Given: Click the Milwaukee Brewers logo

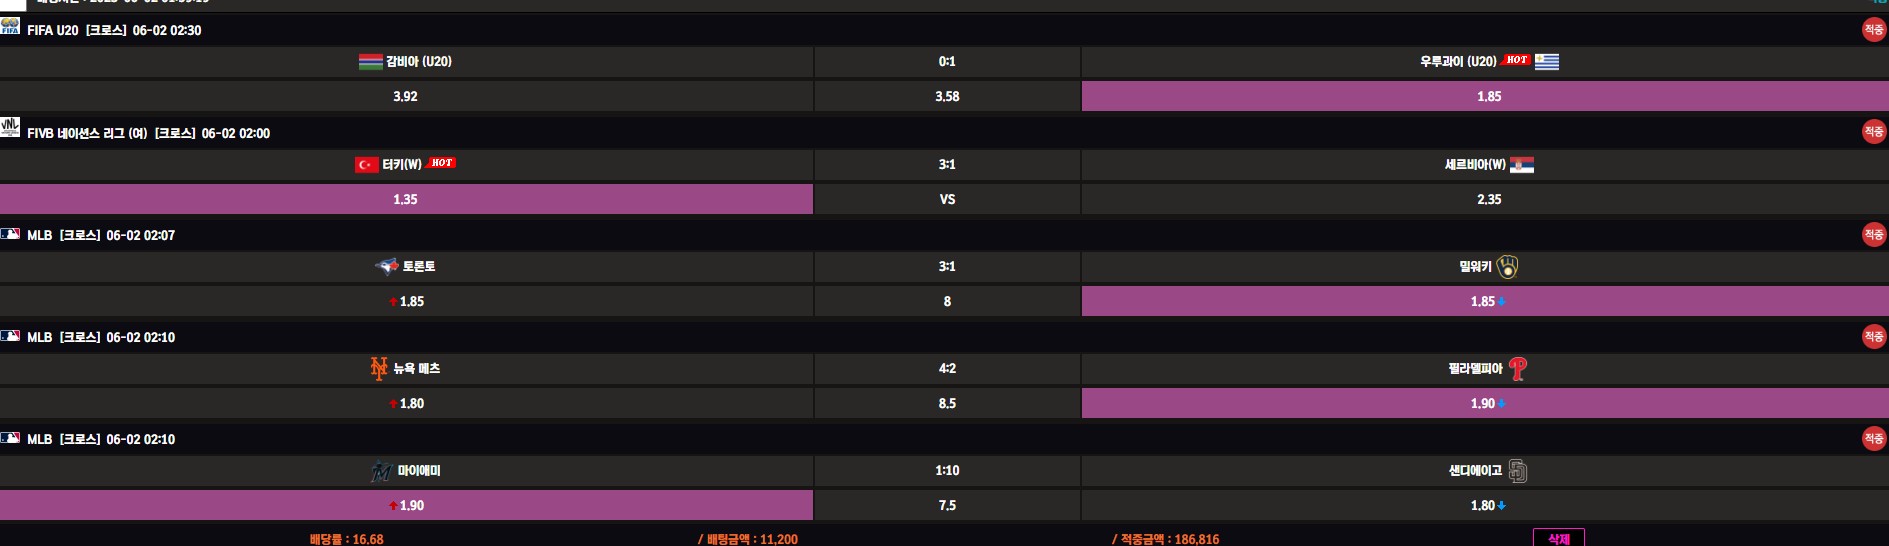Looking at the screenshot, I should pyautogui.click(x=1507, y=267).
